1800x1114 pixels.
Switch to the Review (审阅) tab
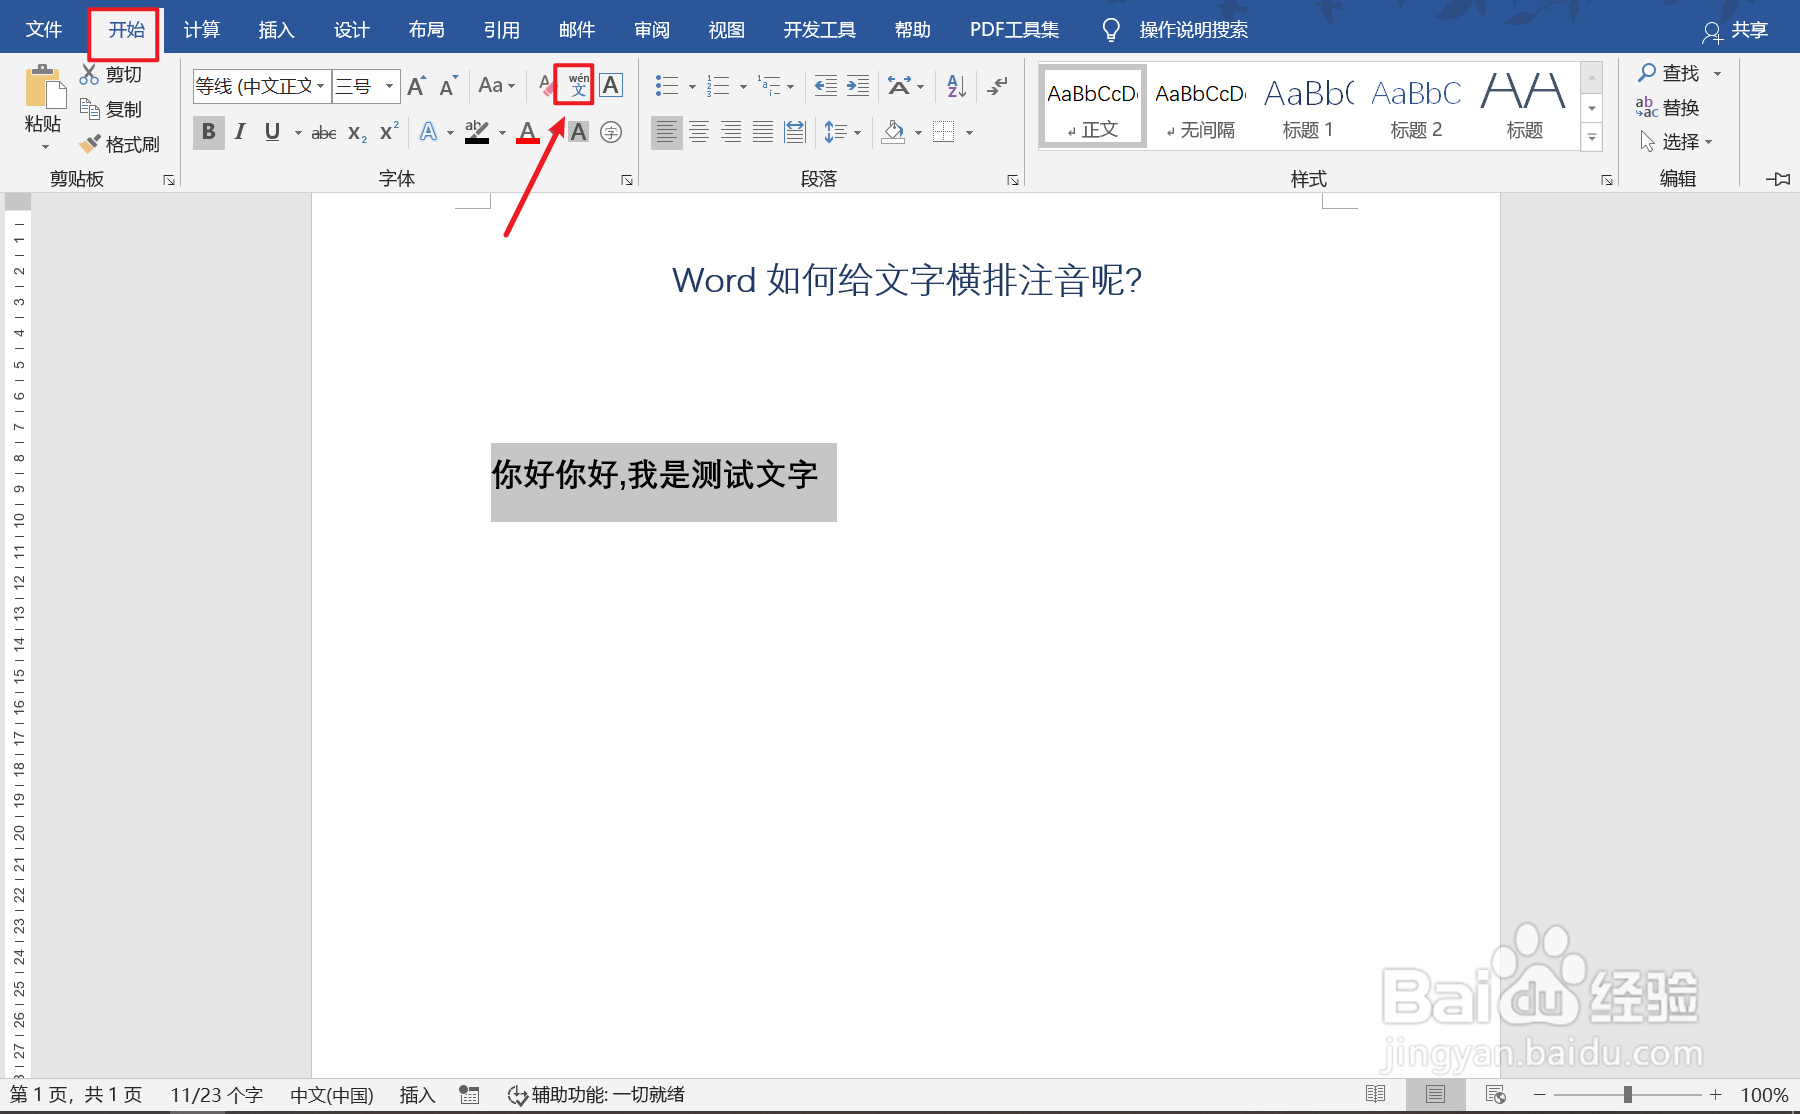tap(651, 30)
